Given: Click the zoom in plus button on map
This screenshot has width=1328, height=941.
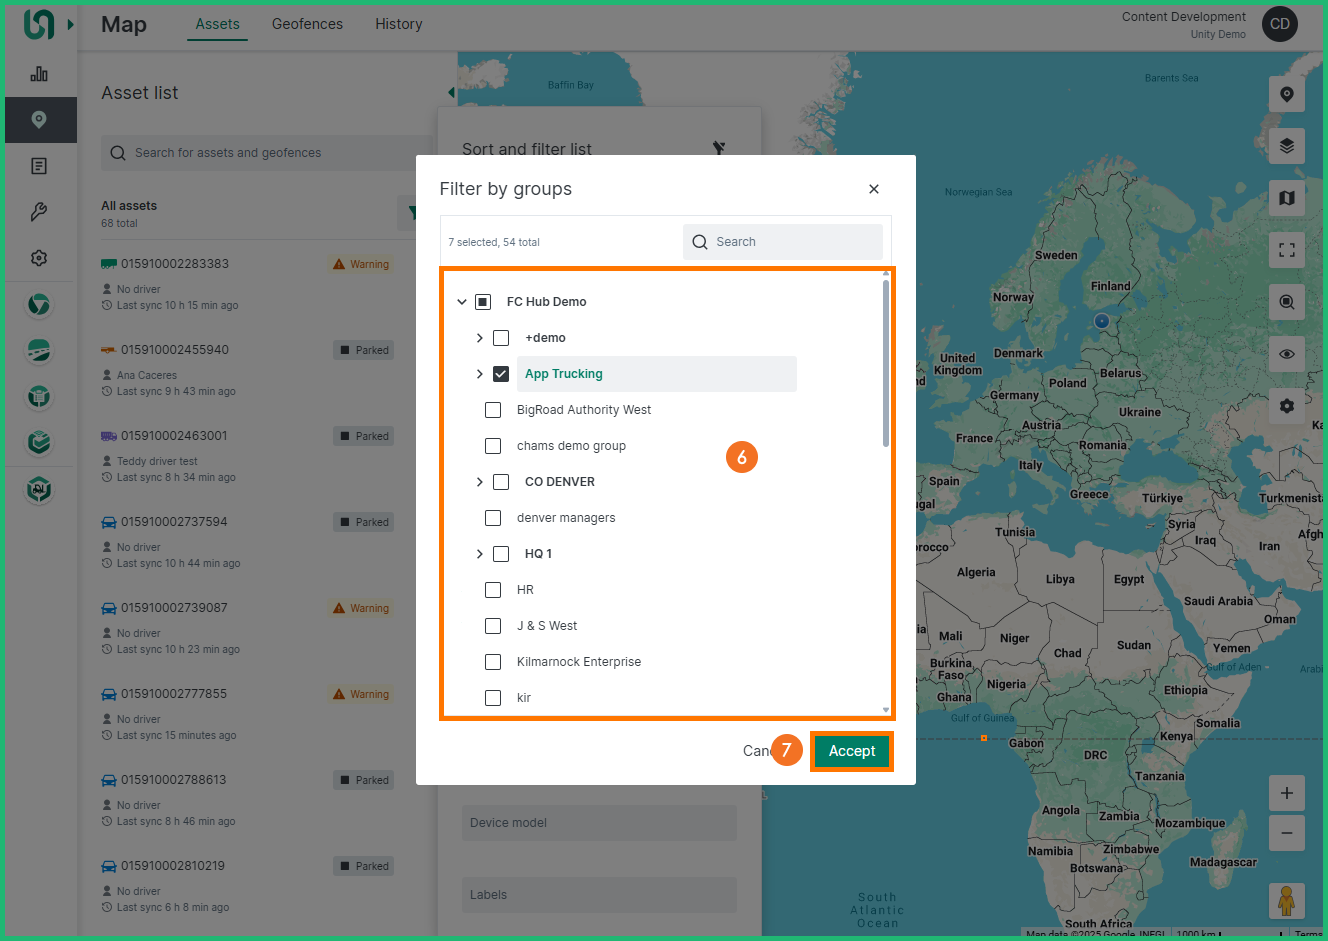Looking at the screenshot, I should [x=1286, y=793].
